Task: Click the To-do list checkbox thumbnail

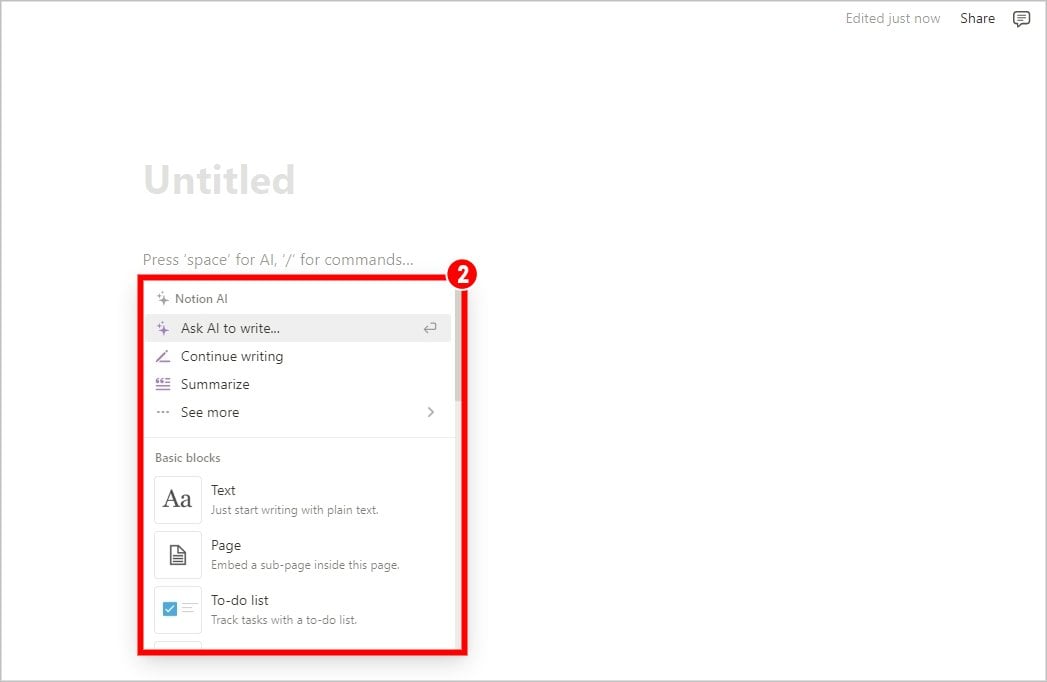Action: click(x=178, y=609)
